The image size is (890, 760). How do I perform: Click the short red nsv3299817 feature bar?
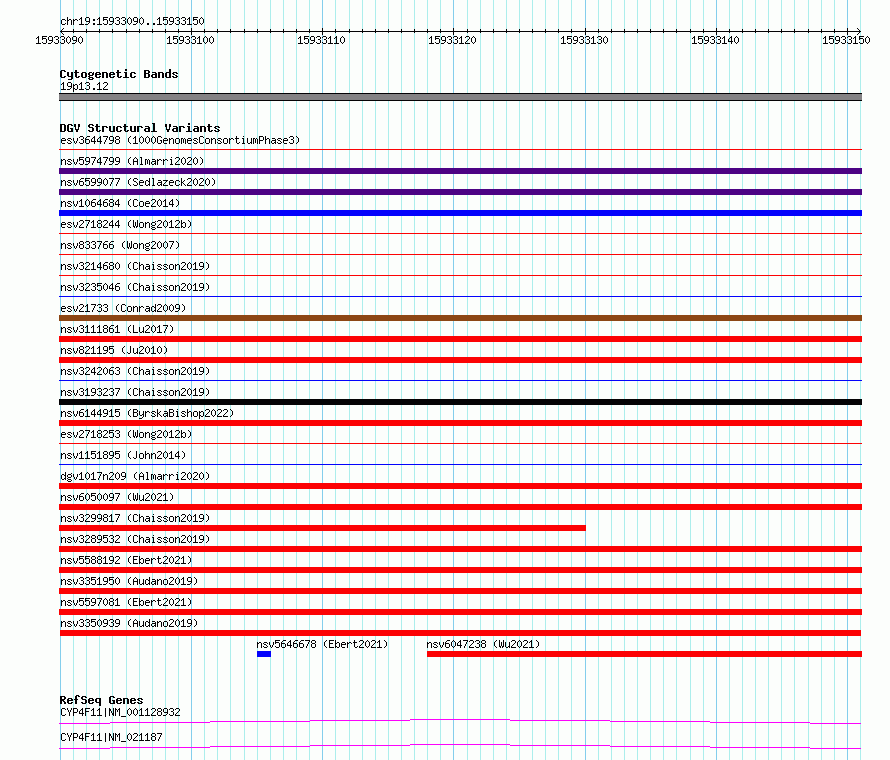click(322, 528)
